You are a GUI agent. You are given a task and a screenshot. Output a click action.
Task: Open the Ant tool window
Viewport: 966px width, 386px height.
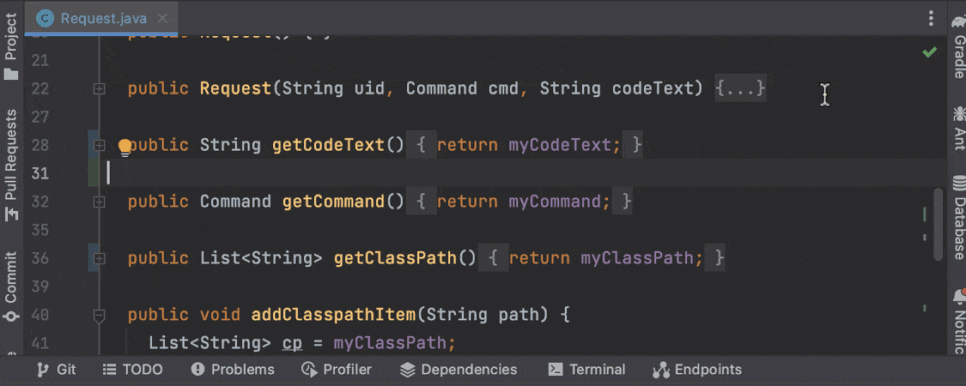(958, 128)
